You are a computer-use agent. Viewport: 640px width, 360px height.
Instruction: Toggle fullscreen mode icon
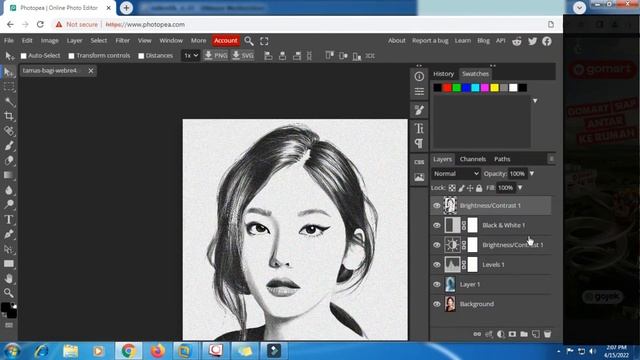(264, 41)
